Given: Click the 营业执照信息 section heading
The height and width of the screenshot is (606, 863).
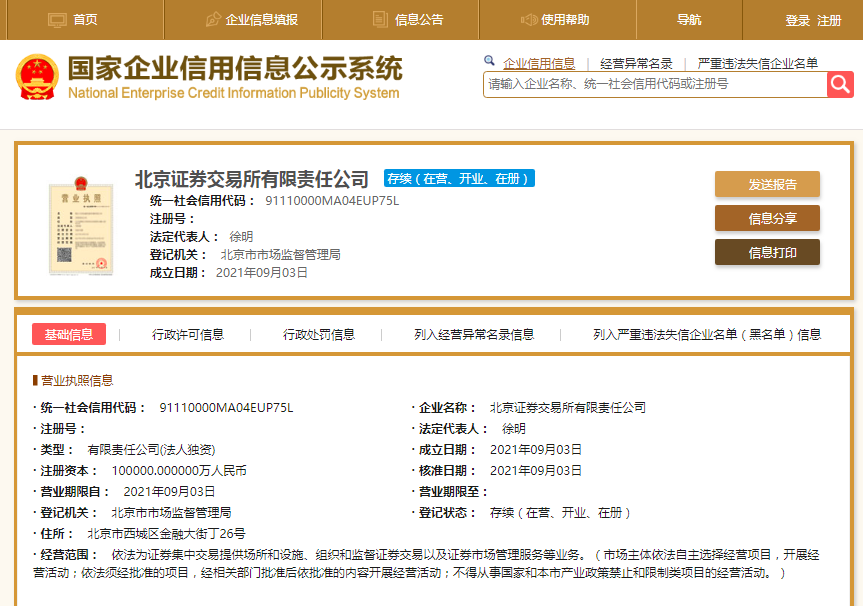Looking at the screenshot, I should tap(77, 380).
